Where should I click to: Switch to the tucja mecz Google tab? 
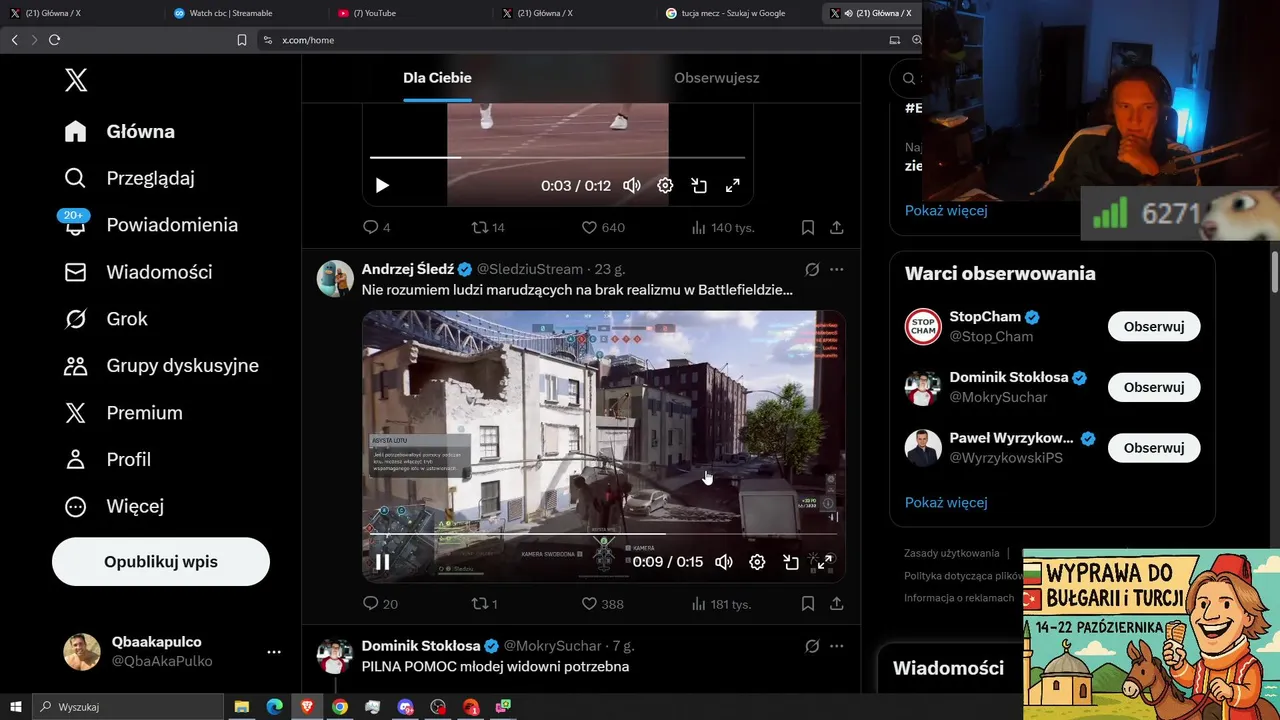coord(738,13)
